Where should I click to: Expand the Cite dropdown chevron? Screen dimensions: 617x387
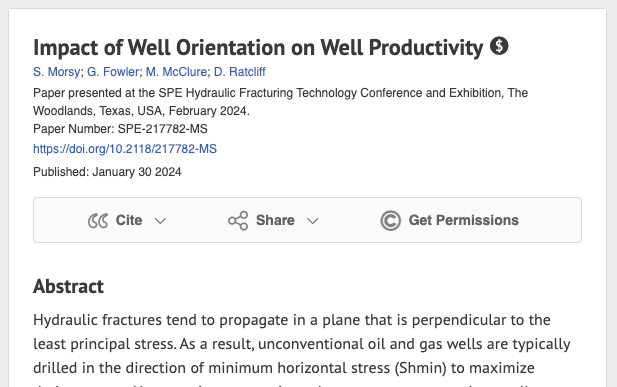pyautogui.click(x=160, y=221)
